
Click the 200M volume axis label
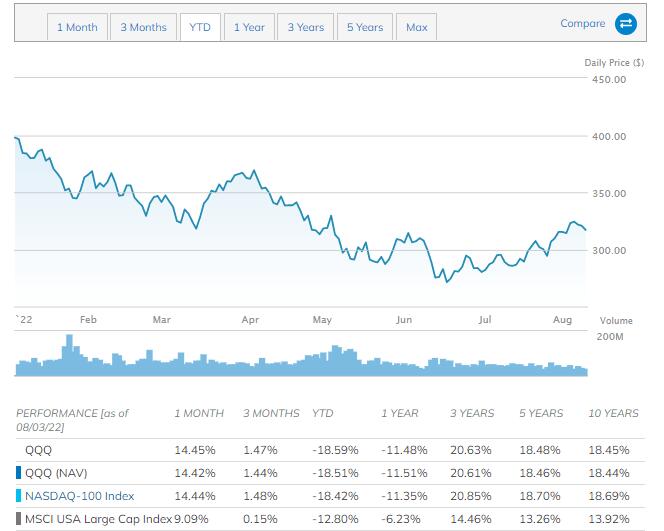tap(610, 337)
